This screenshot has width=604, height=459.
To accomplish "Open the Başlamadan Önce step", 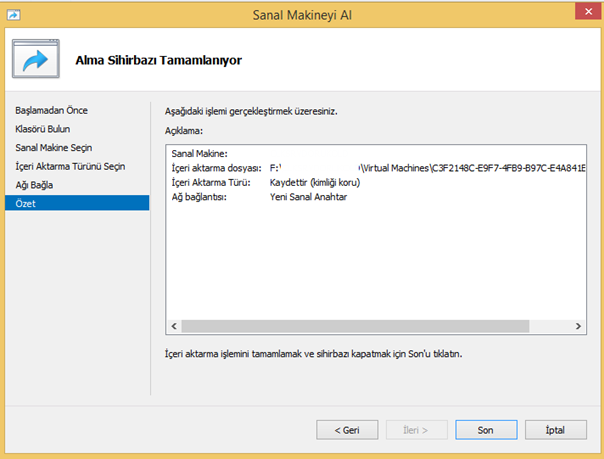I will [51, 111].
